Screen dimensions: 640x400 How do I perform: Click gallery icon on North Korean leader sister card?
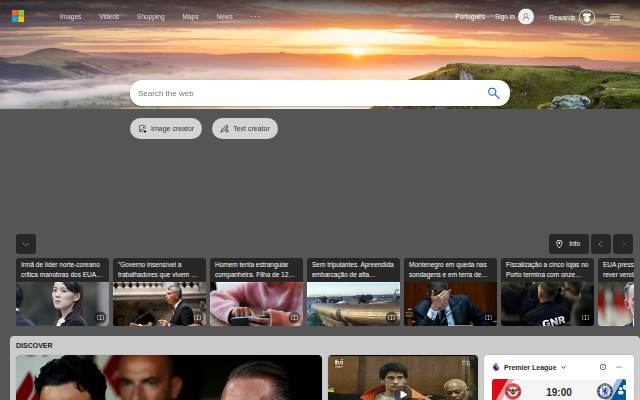100,317
